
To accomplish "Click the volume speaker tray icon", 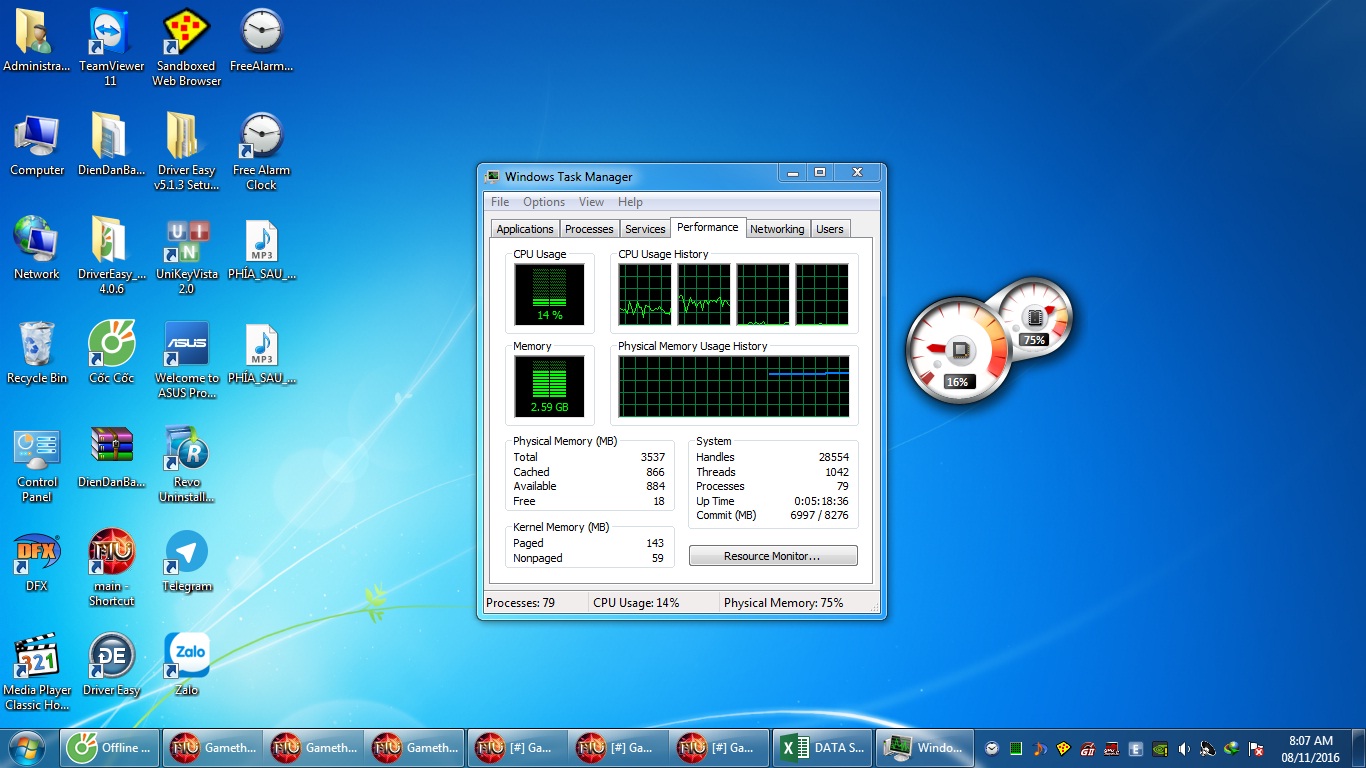I will 1184,748.
